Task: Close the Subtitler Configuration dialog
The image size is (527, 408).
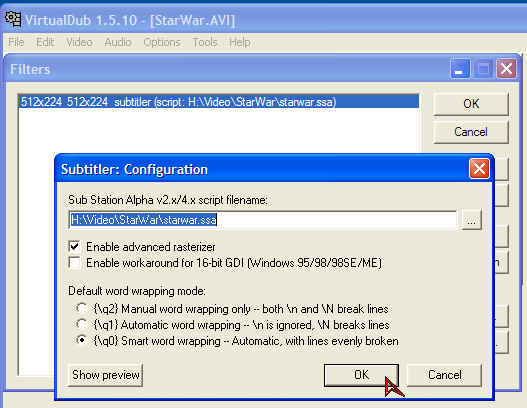Action: (x=479, y=169)
